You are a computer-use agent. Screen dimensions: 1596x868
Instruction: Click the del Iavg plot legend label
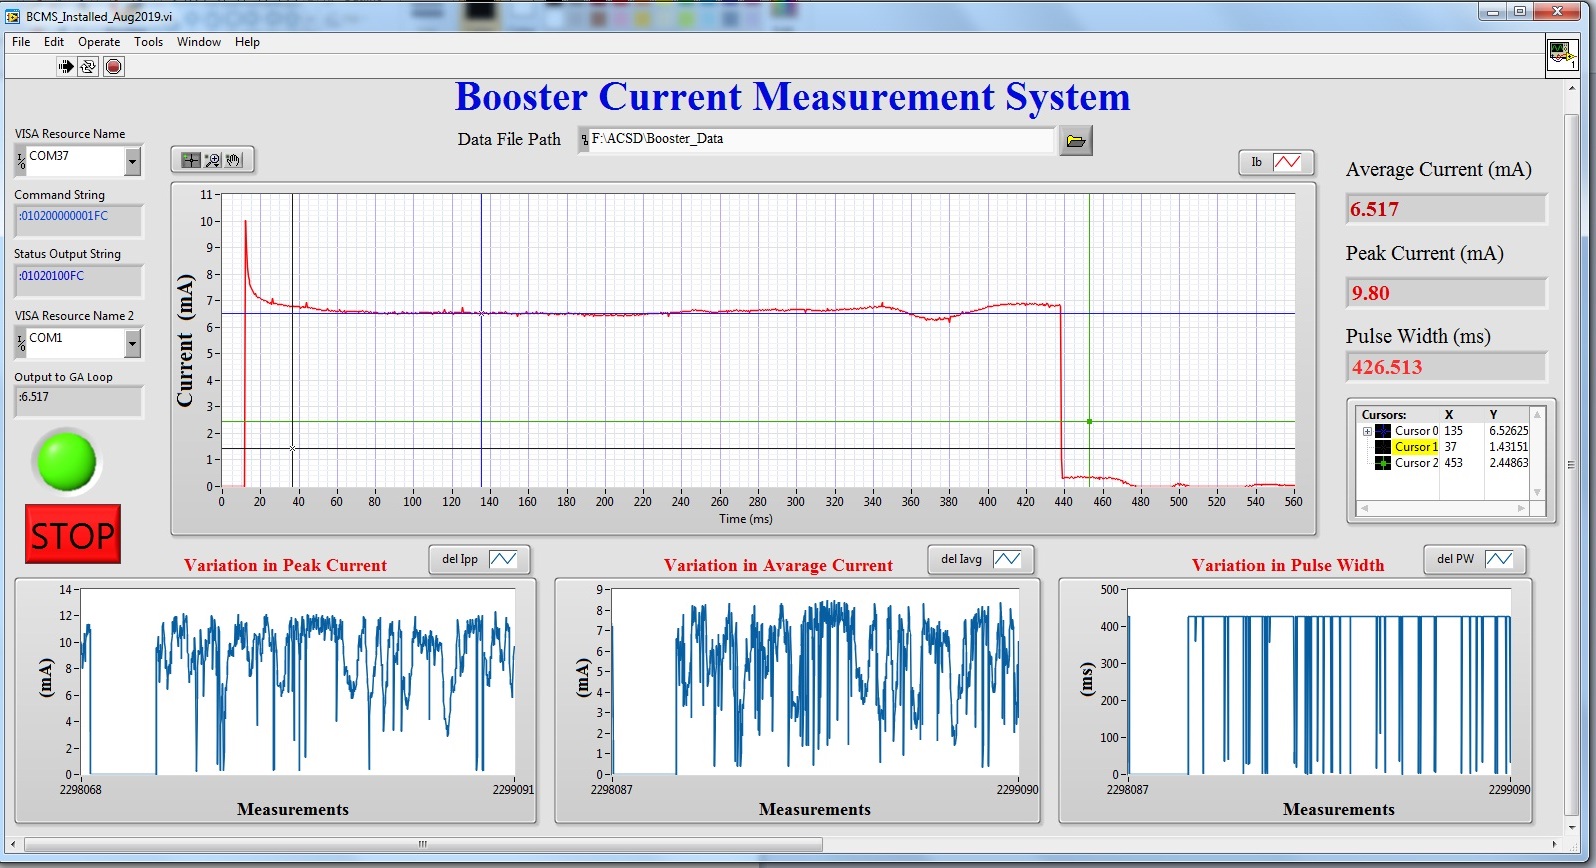pos(961,559)
